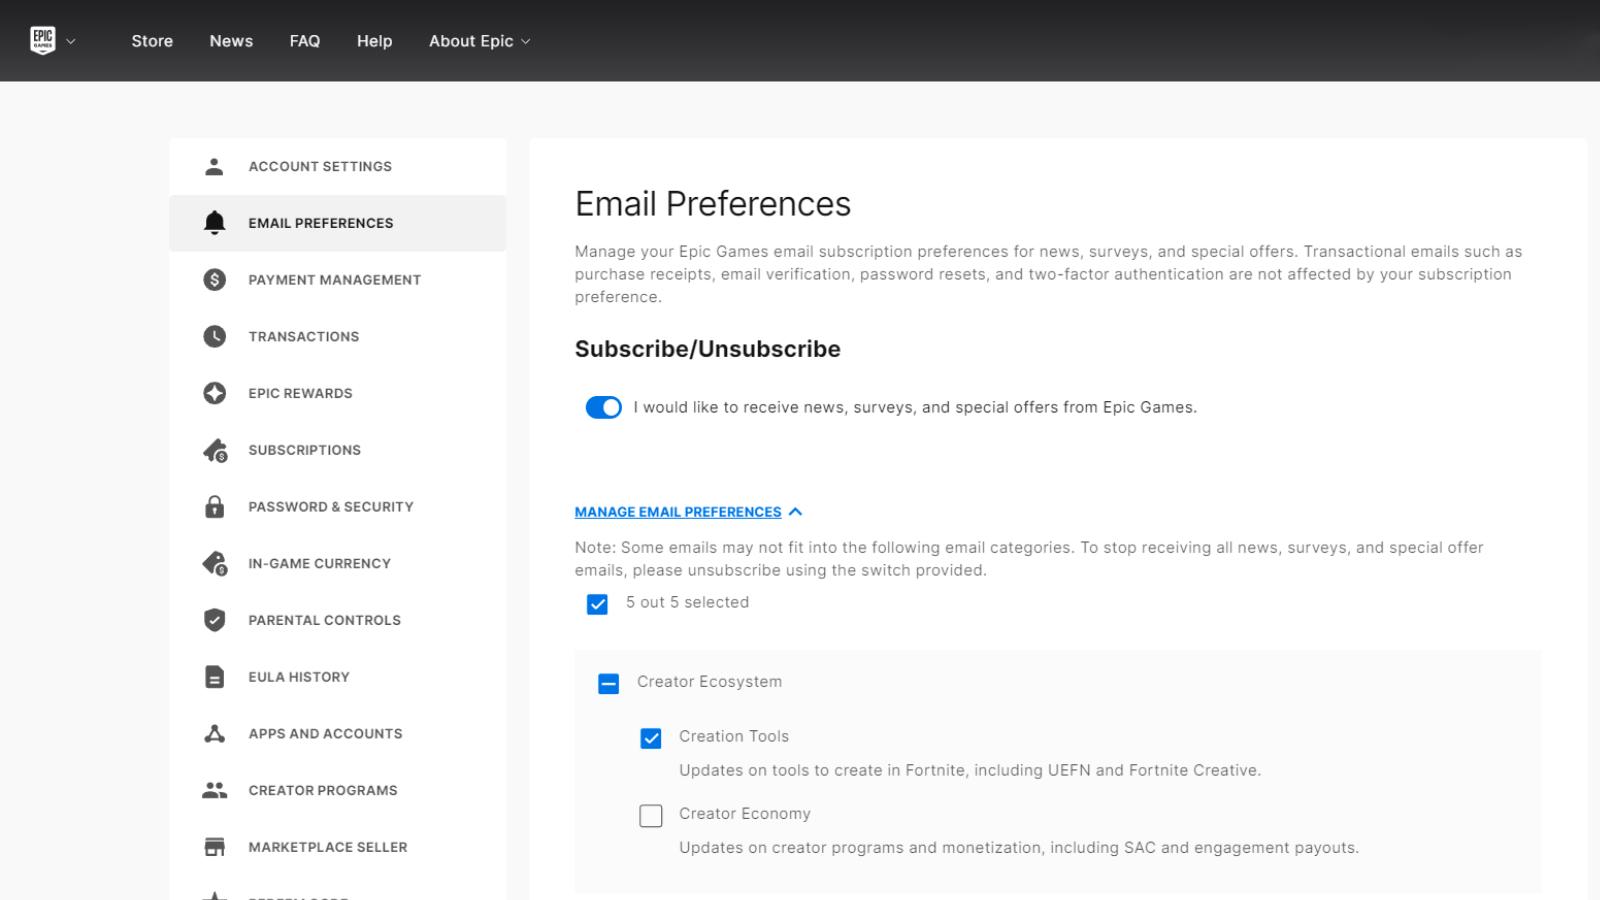
Task: Click the Manage Email Preferences chevron
Action: 795,512
